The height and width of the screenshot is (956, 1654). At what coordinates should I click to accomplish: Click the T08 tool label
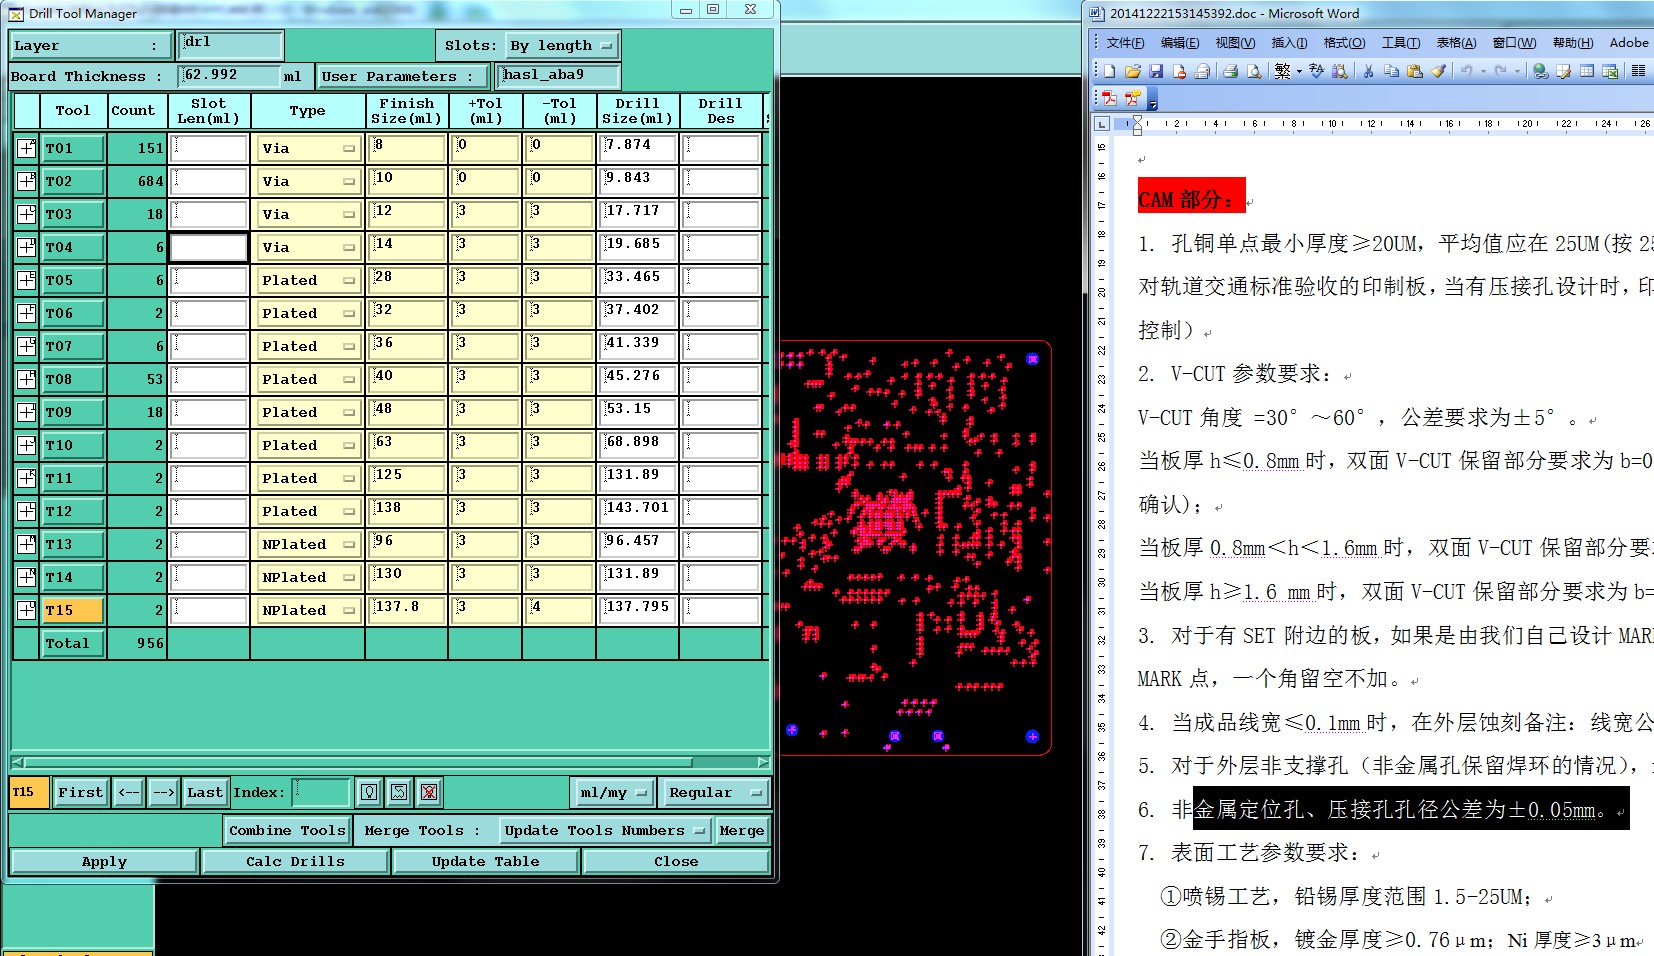pos(73,379)
